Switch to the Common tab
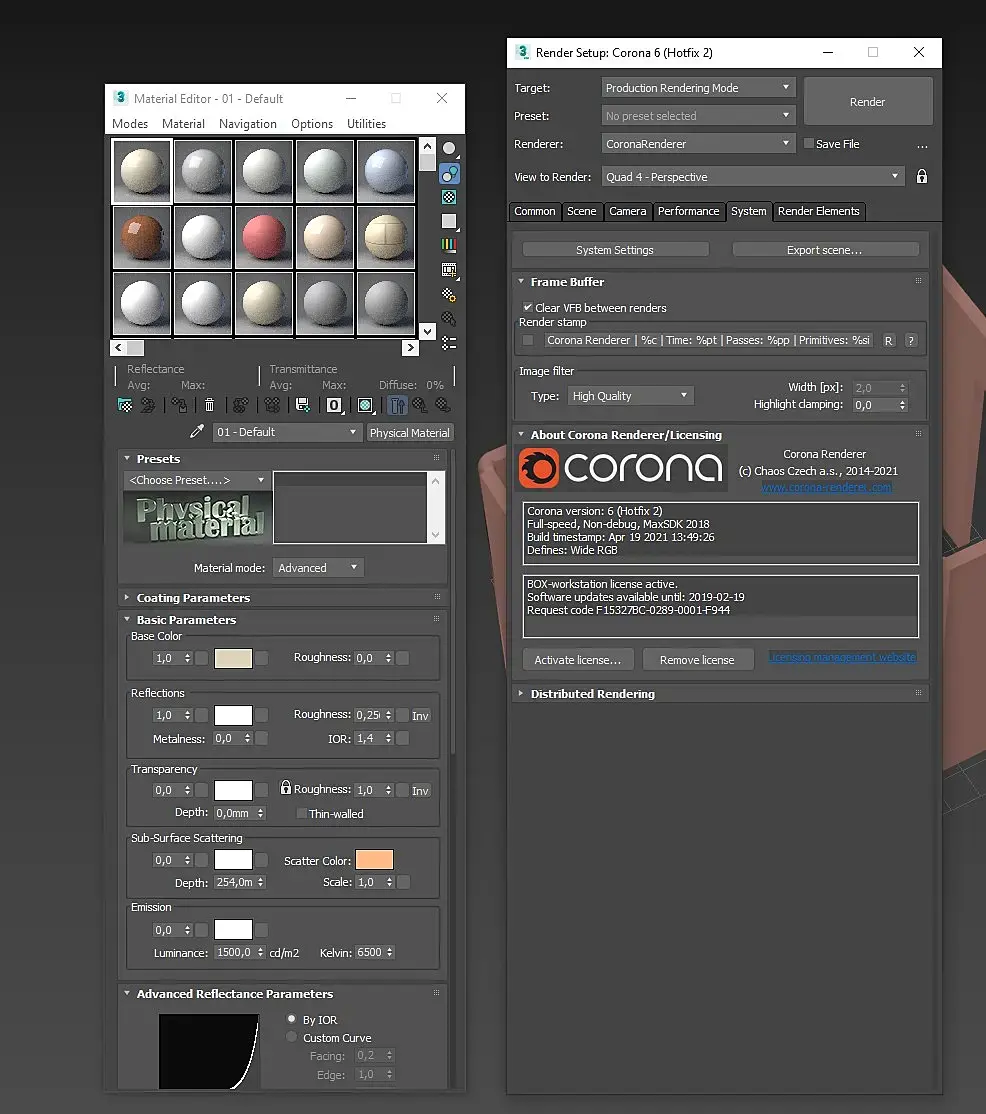Image resolution: width=986 pixels, height=1114 pixels. click(534, 211)
